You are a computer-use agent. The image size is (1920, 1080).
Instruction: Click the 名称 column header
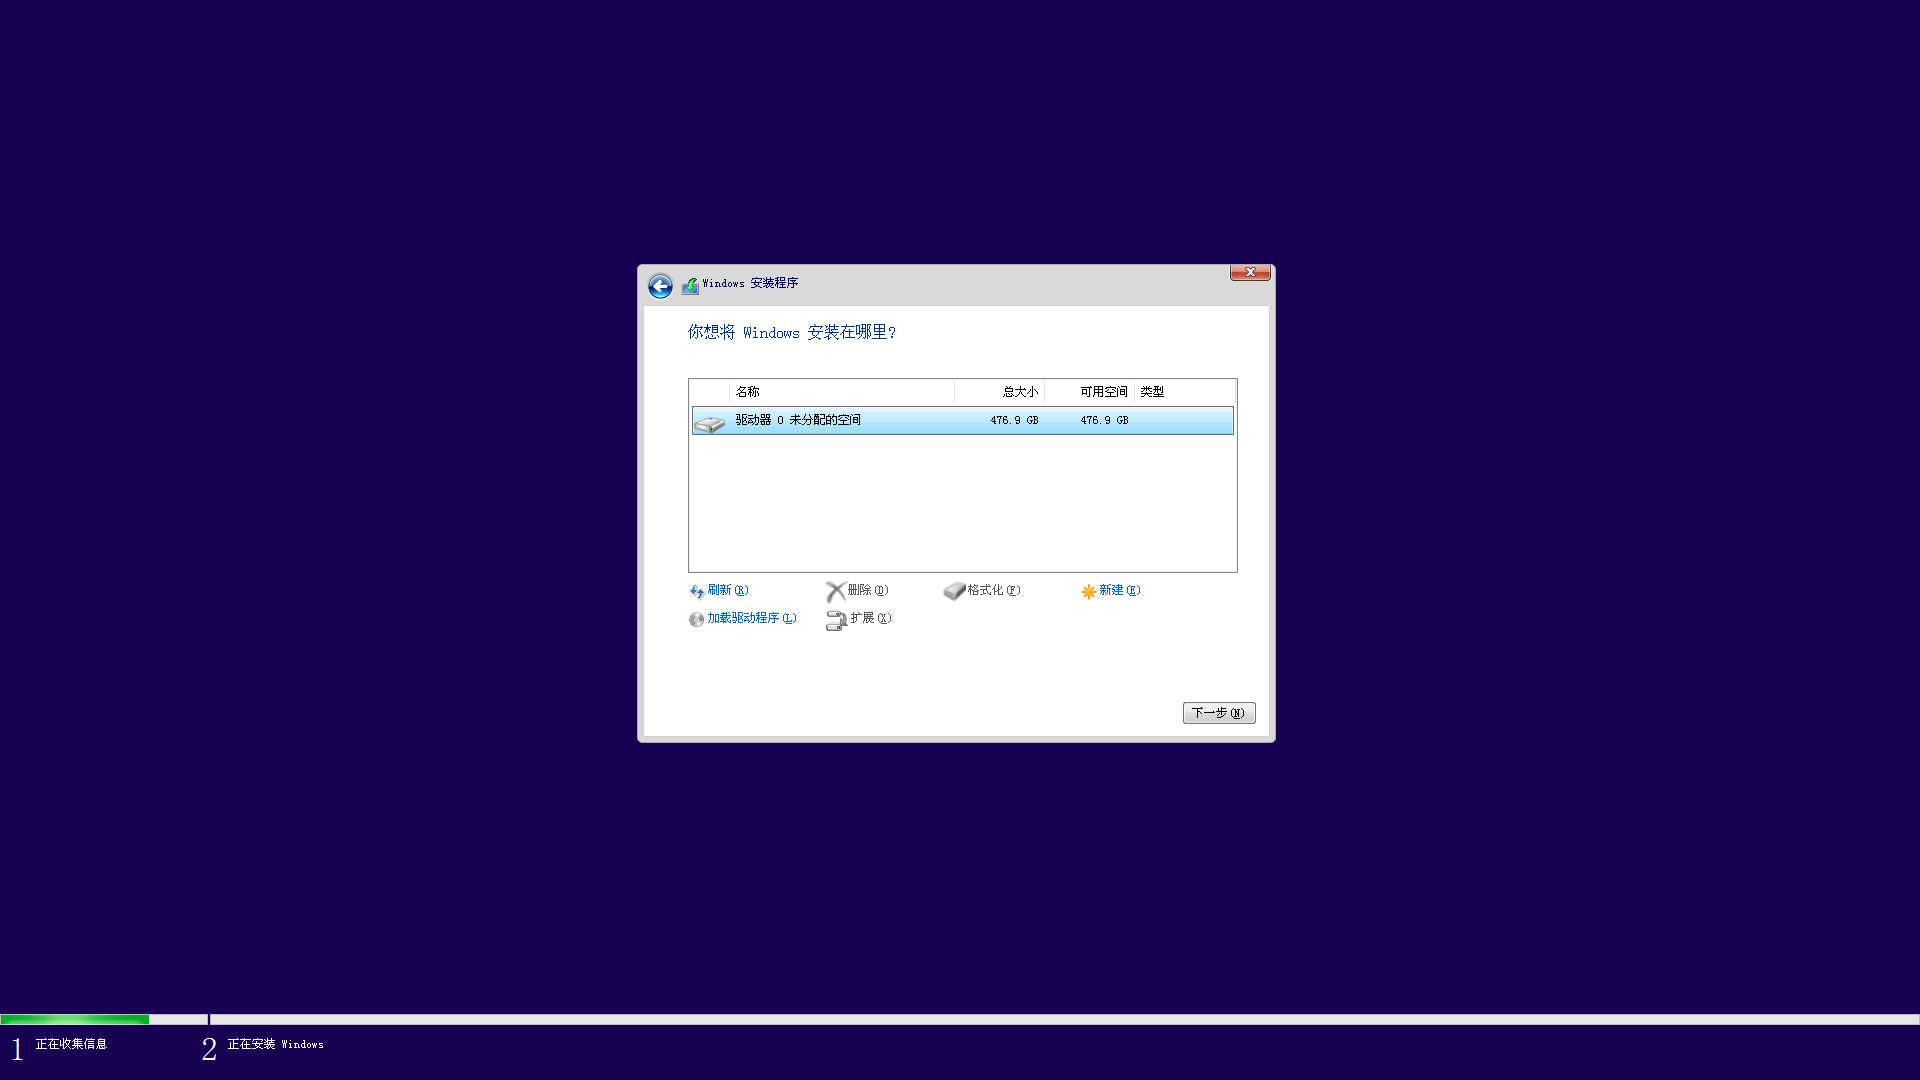[x=842, y=392]
